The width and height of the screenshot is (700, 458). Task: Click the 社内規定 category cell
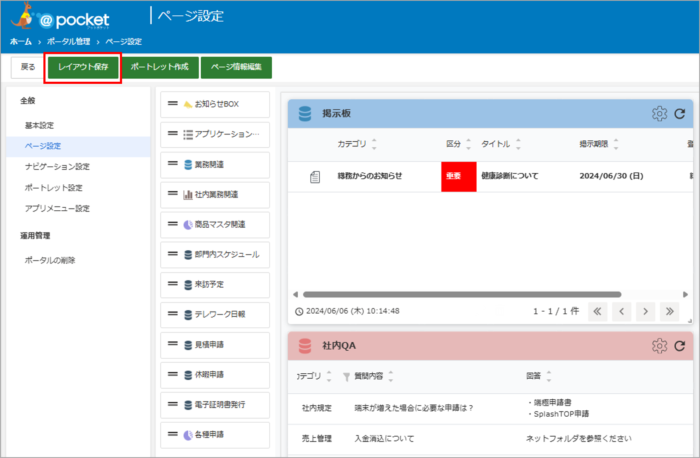(317, 408)
